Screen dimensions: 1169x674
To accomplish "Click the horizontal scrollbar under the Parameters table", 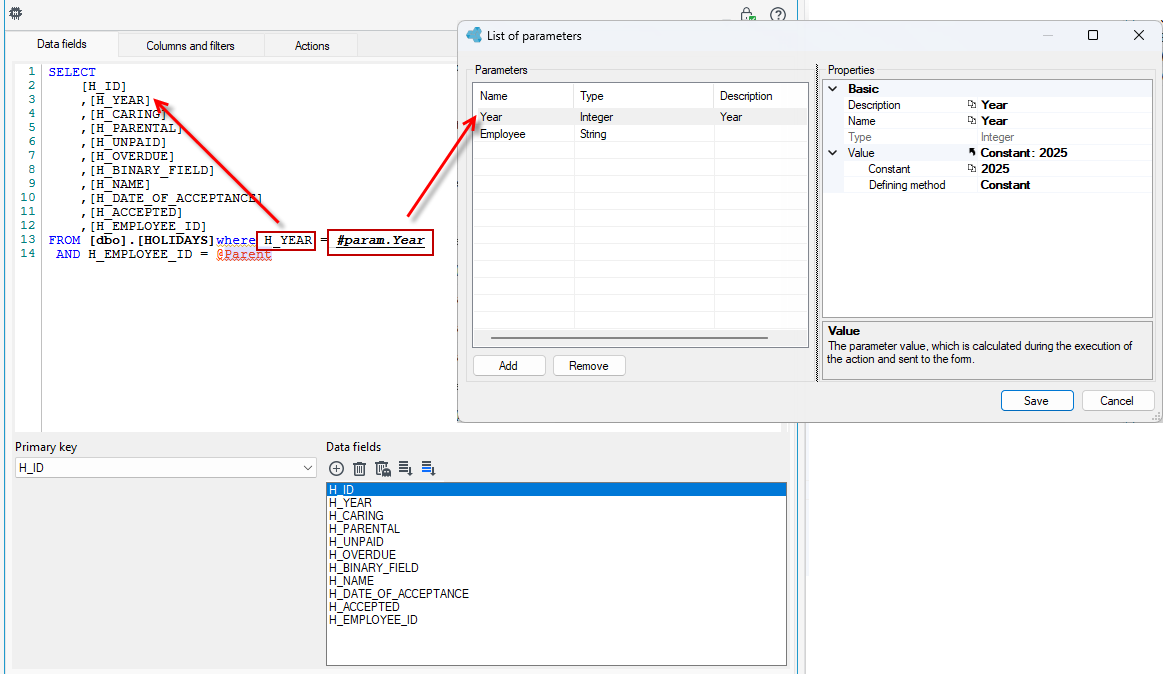I will pyautogui.click(x=629, y=338).
